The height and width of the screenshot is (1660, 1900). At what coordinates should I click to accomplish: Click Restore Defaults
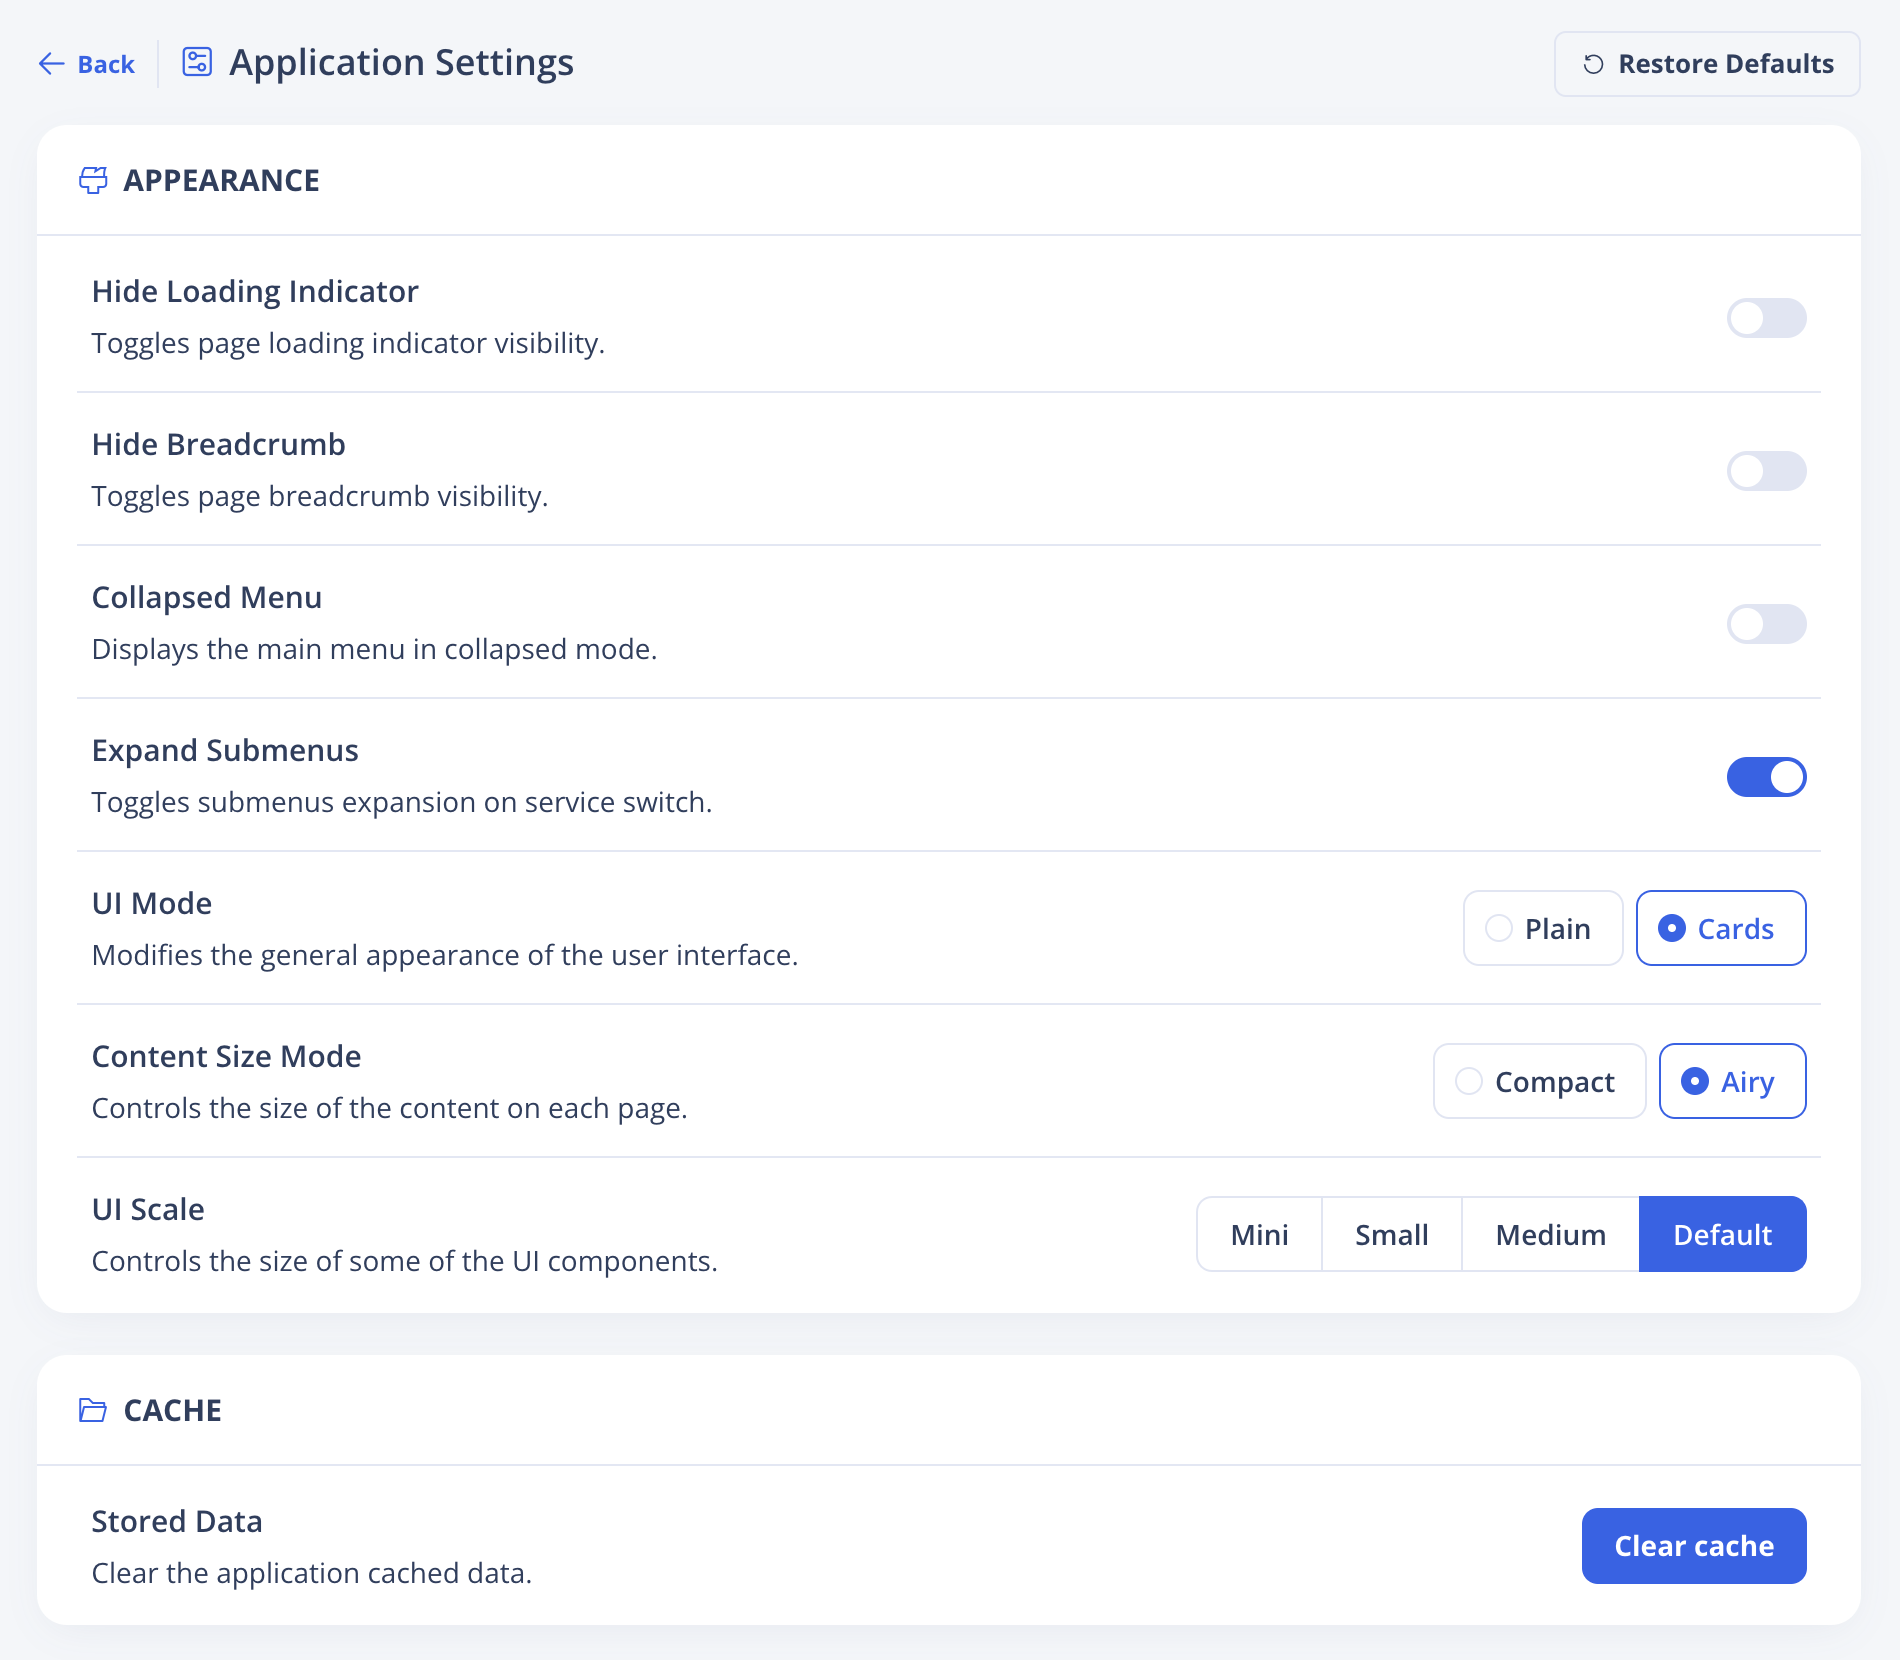(1706, 63)
